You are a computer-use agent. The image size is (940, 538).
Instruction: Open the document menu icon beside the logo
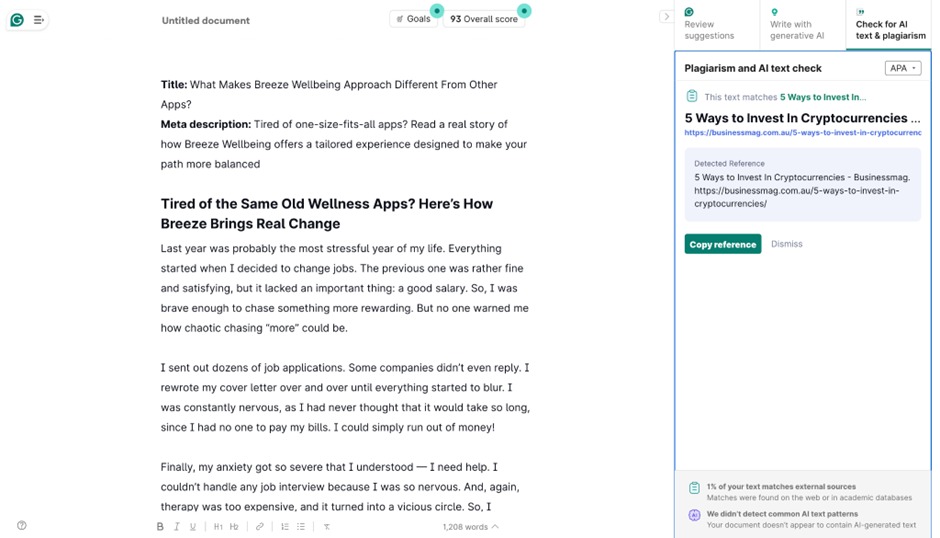39,19
